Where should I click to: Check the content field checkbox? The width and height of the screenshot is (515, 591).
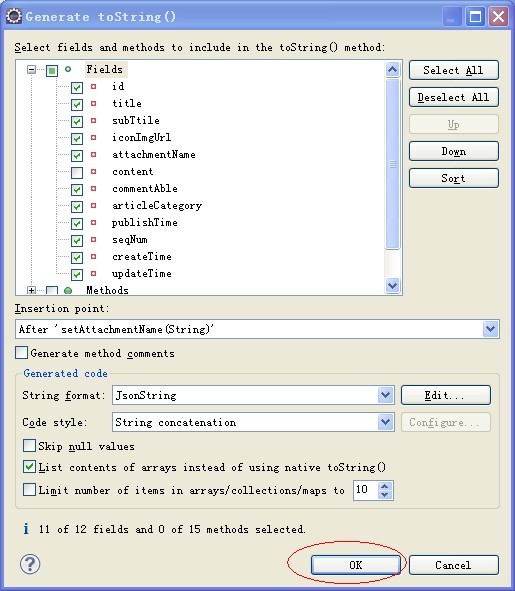tap(77, 173)
